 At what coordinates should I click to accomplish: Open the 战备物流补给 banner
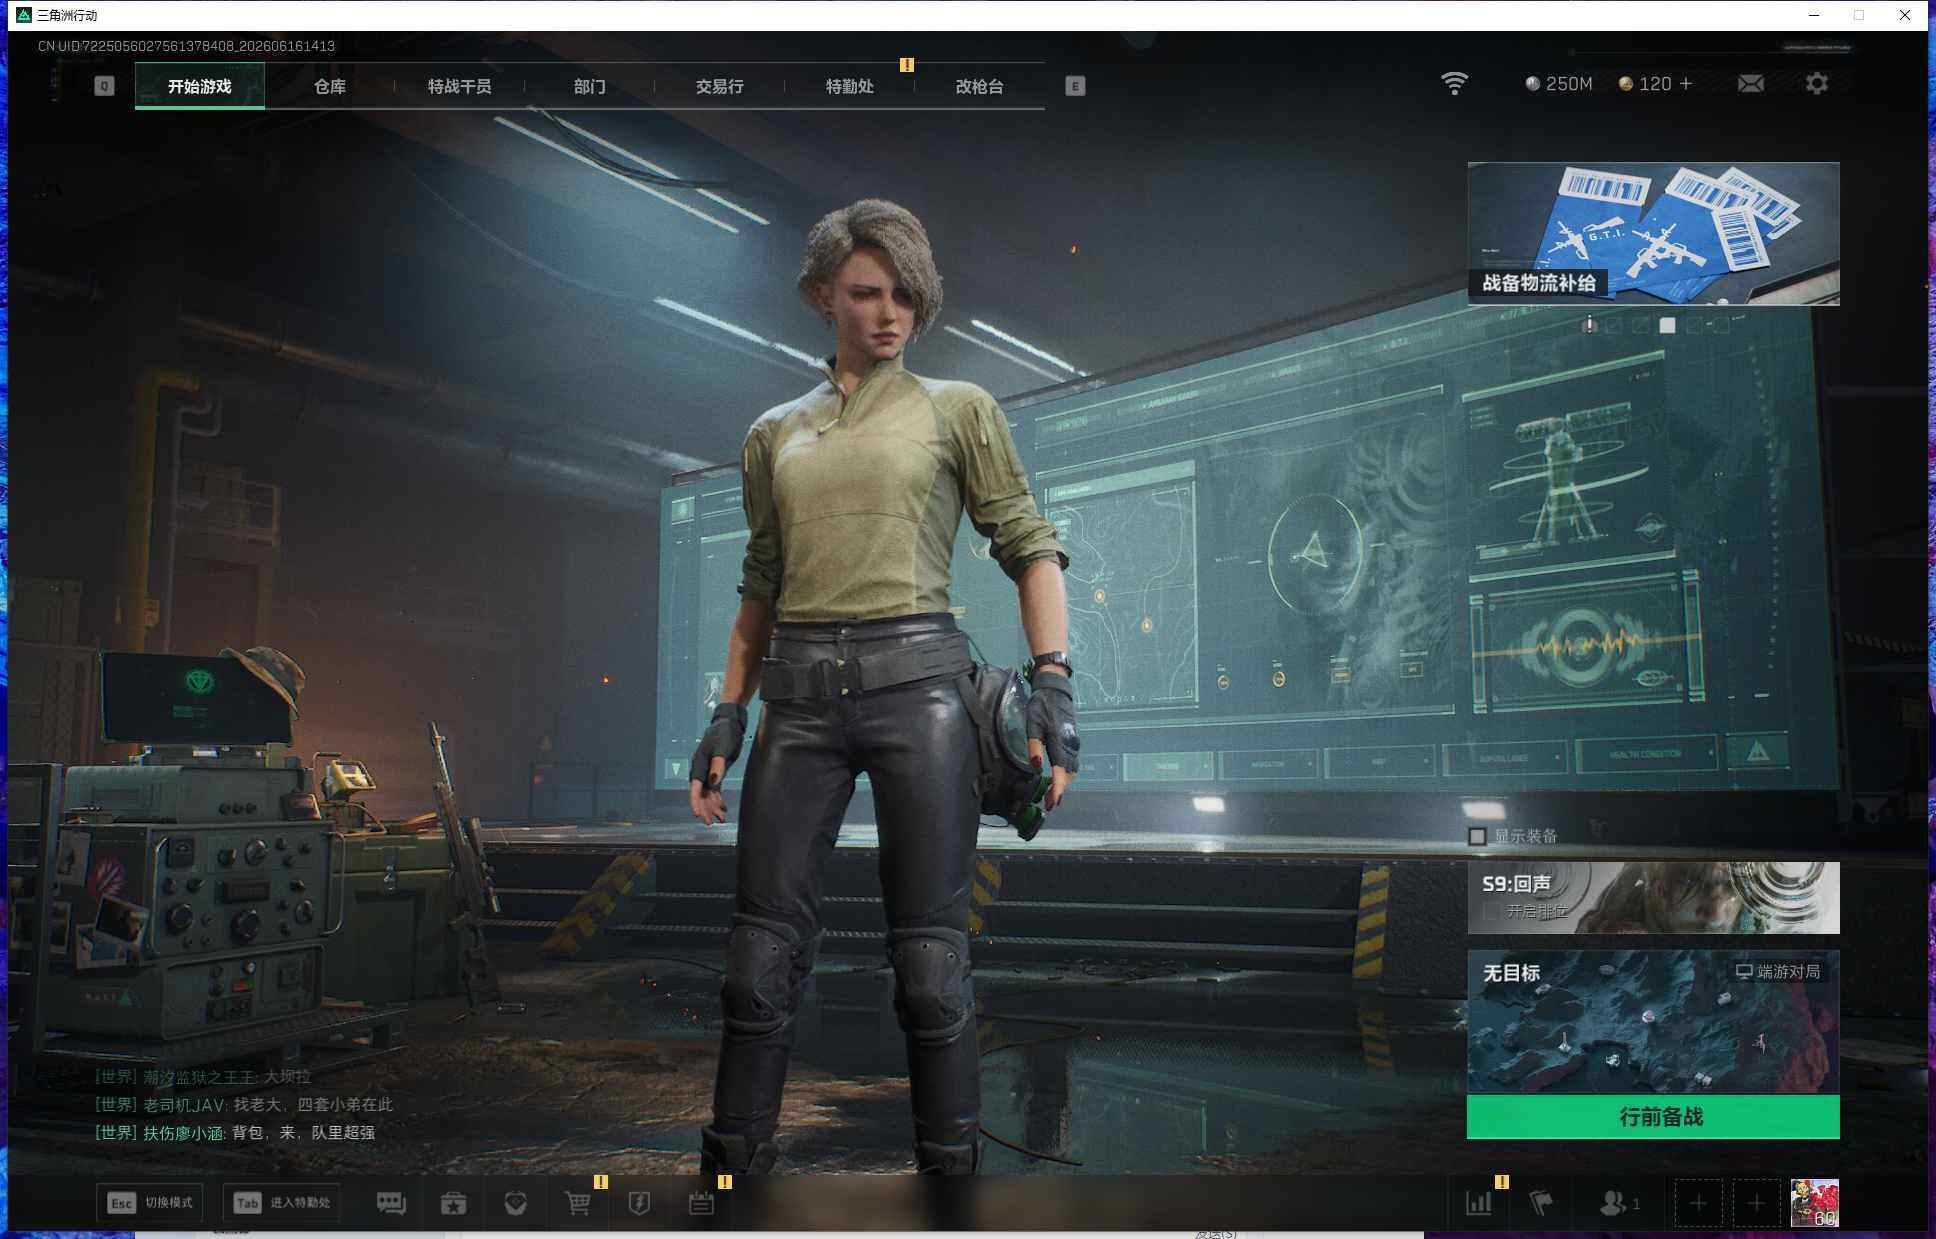[x=1653, y=234]
